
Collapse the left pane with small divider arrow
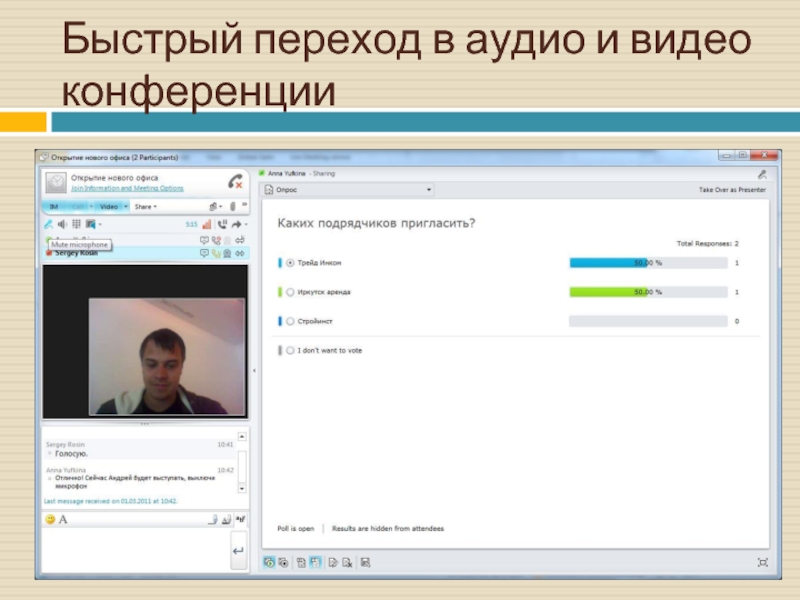254,370
